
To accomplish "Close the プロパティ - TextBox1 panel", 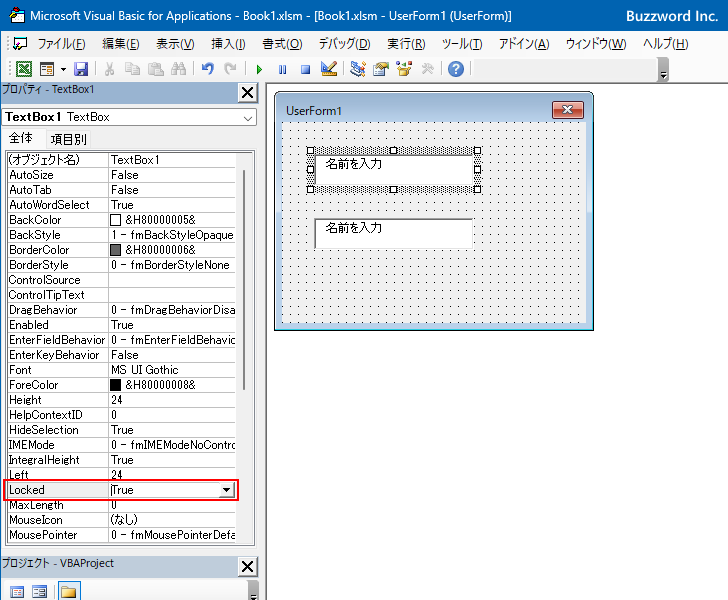I will click(247, 92).
